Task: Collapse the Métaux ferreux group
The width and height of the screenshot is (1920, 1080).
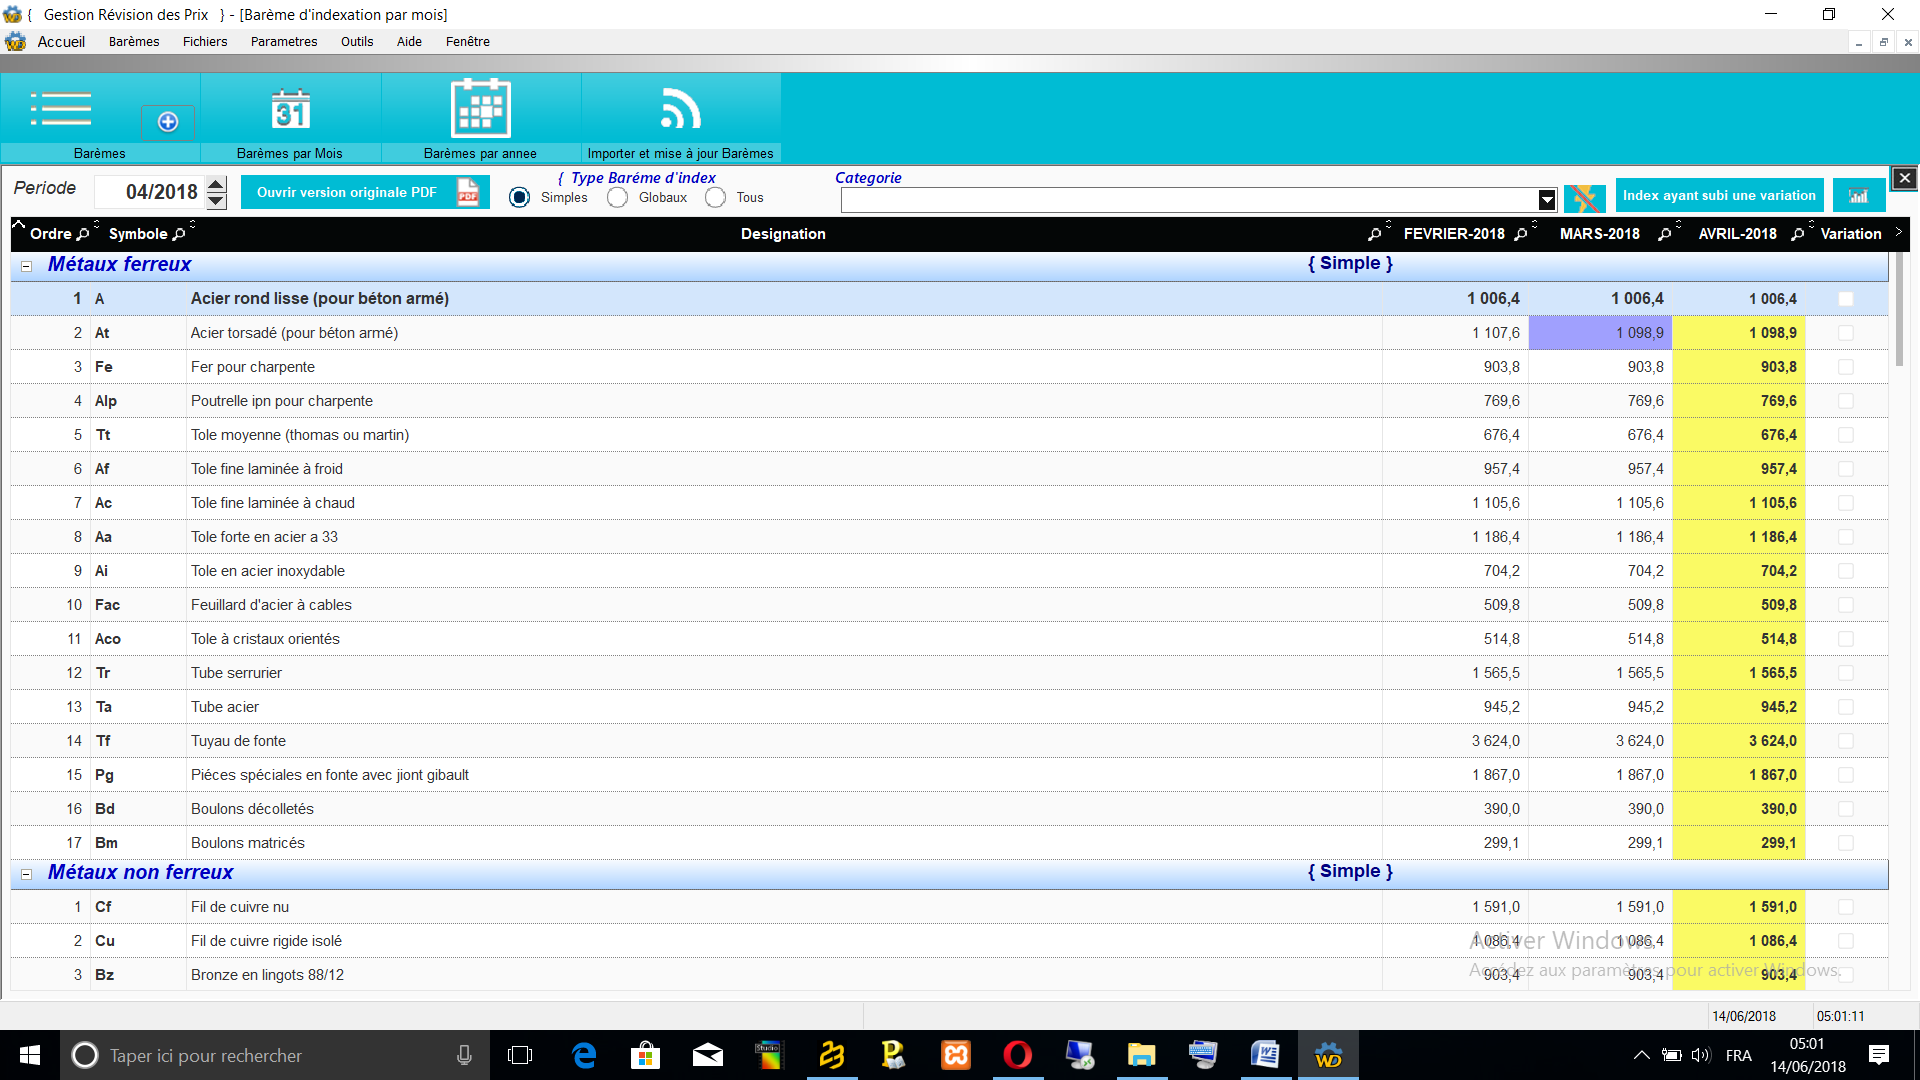Action: point(27,266)
